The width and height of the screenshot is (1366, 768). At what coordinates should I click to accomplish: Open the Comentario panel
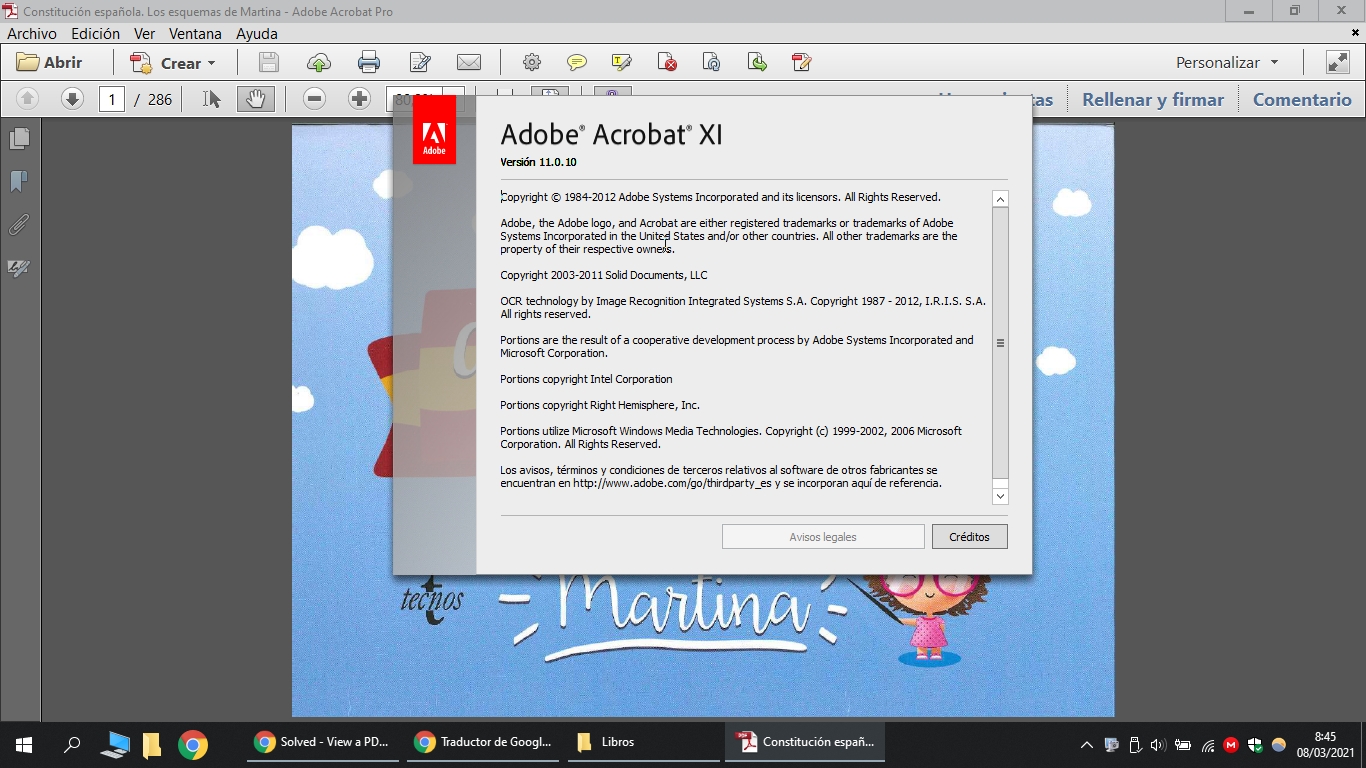(1302, 99)
